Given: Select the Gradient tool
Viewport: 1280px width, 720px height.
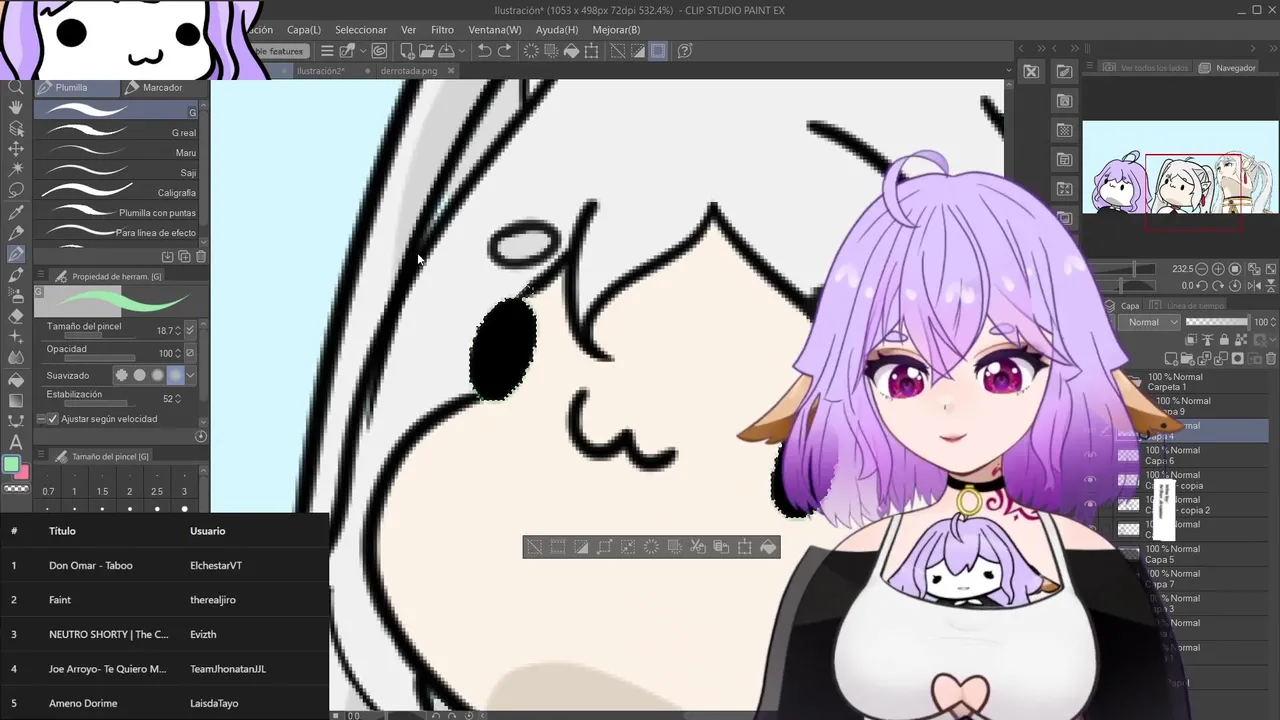Looking at the screenshot, I should pos(16,400).
